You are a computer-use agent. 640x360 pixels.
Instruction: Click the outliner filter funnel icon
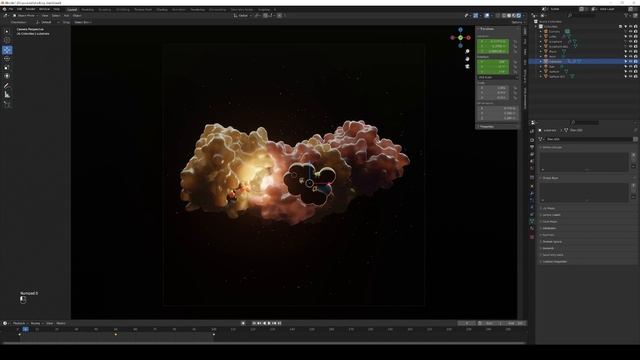point(626,16)
